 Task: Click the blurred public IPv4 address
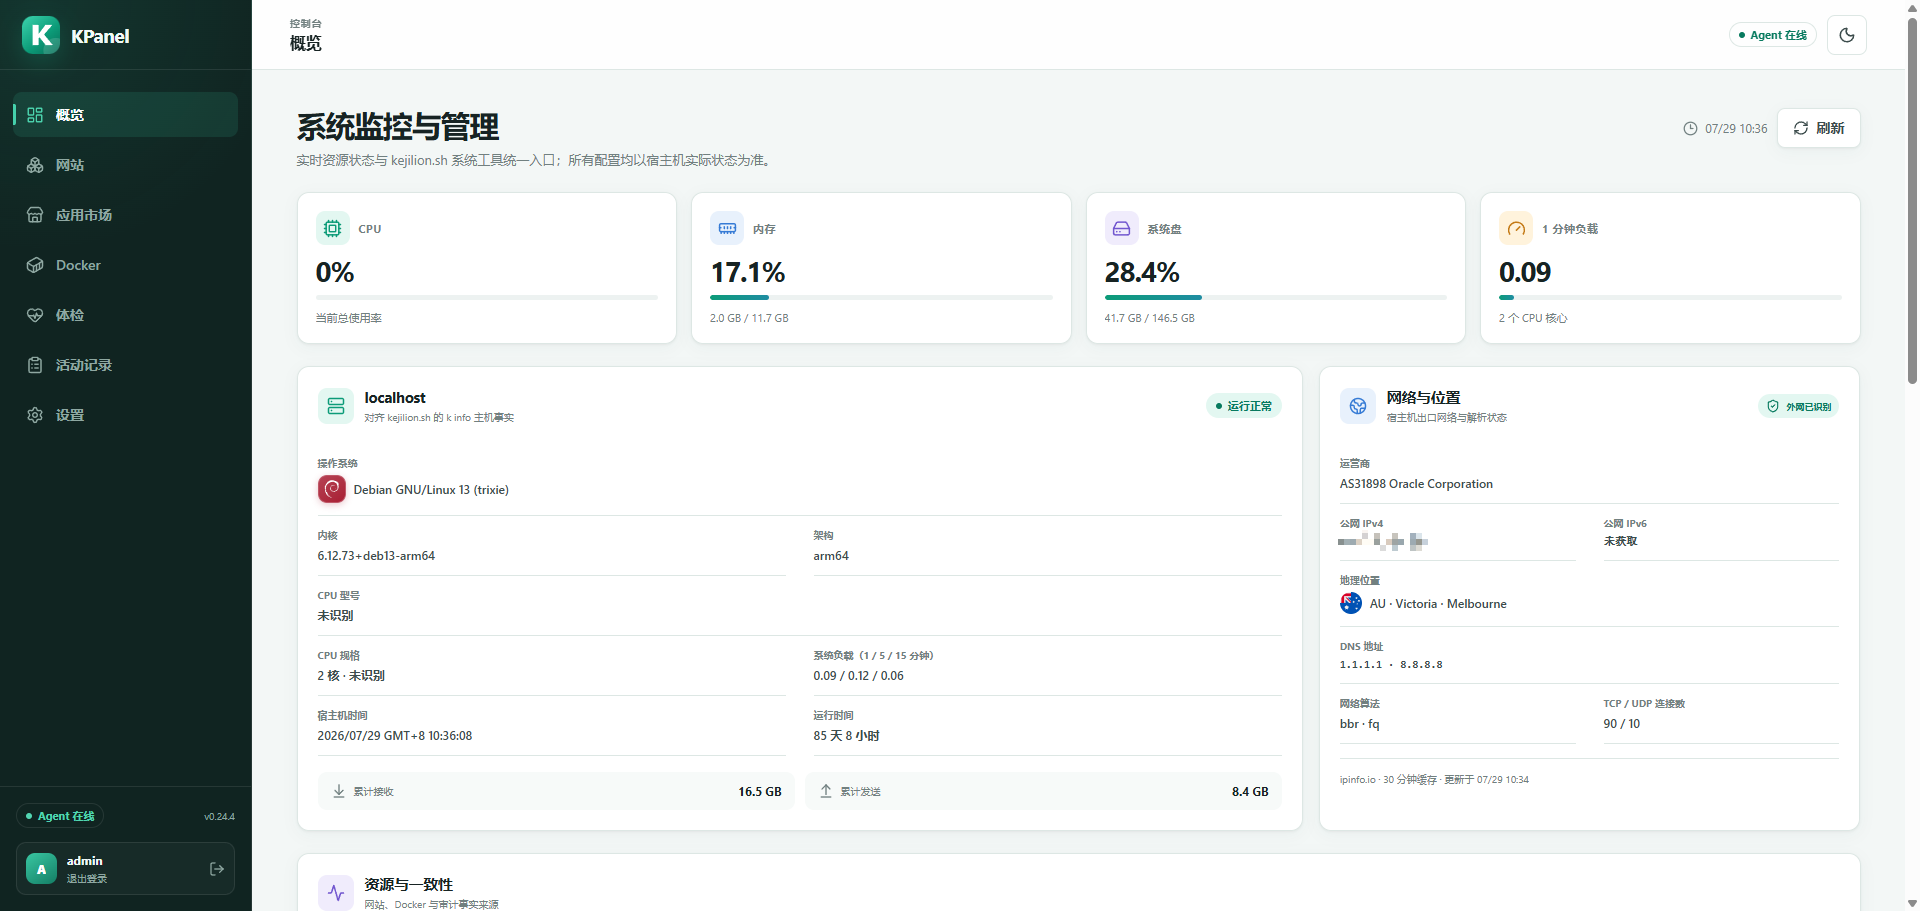pyautogui.click(x=1383, y=541)
